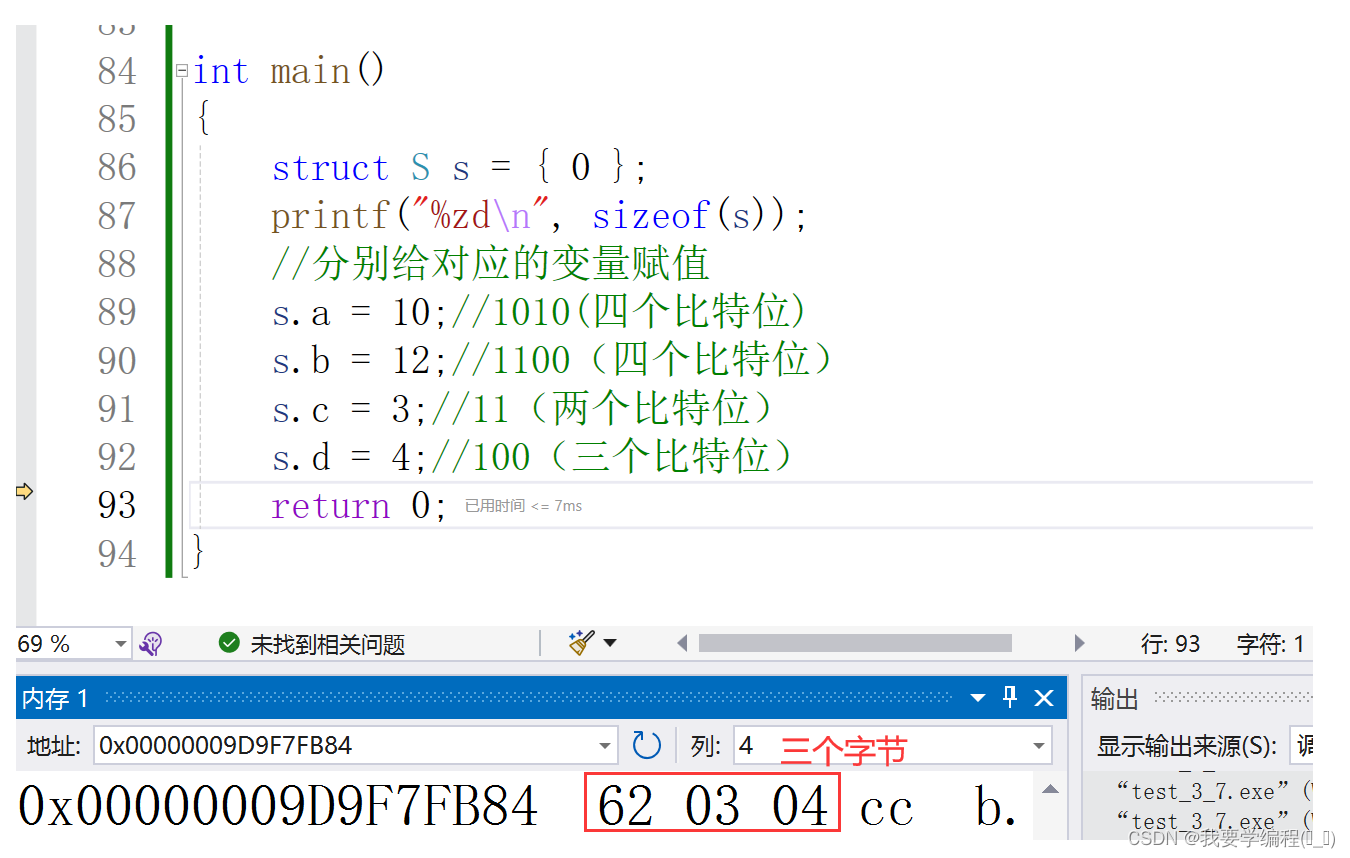1350x858 pixels.
Task: Click the green check no-issues indicator
Action: click(x=229, y=643)
